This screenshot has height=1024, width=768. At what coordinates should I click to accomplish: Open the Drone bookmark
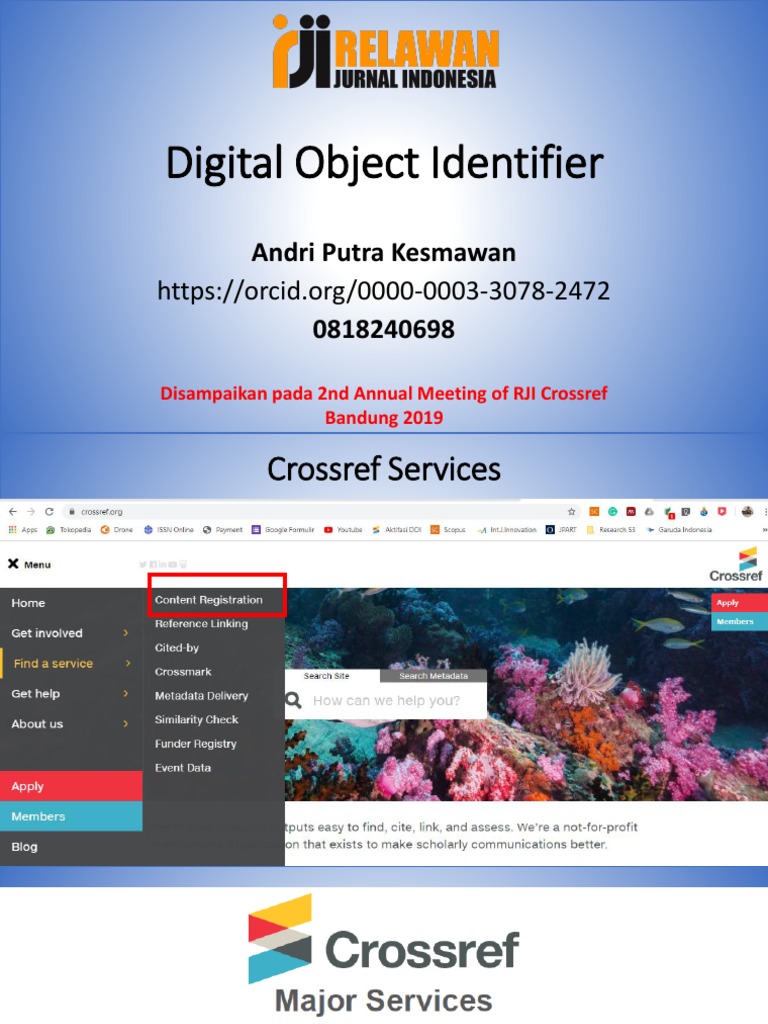(x=117, y=530)
